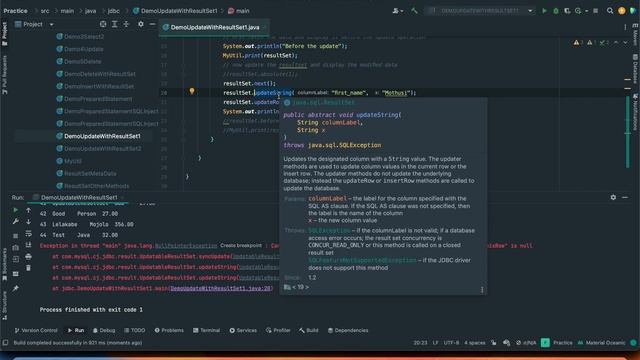The width and height of the screenshot is (640, 360).
Task: Click the Stop icon in toolbar
Action: 596,11
